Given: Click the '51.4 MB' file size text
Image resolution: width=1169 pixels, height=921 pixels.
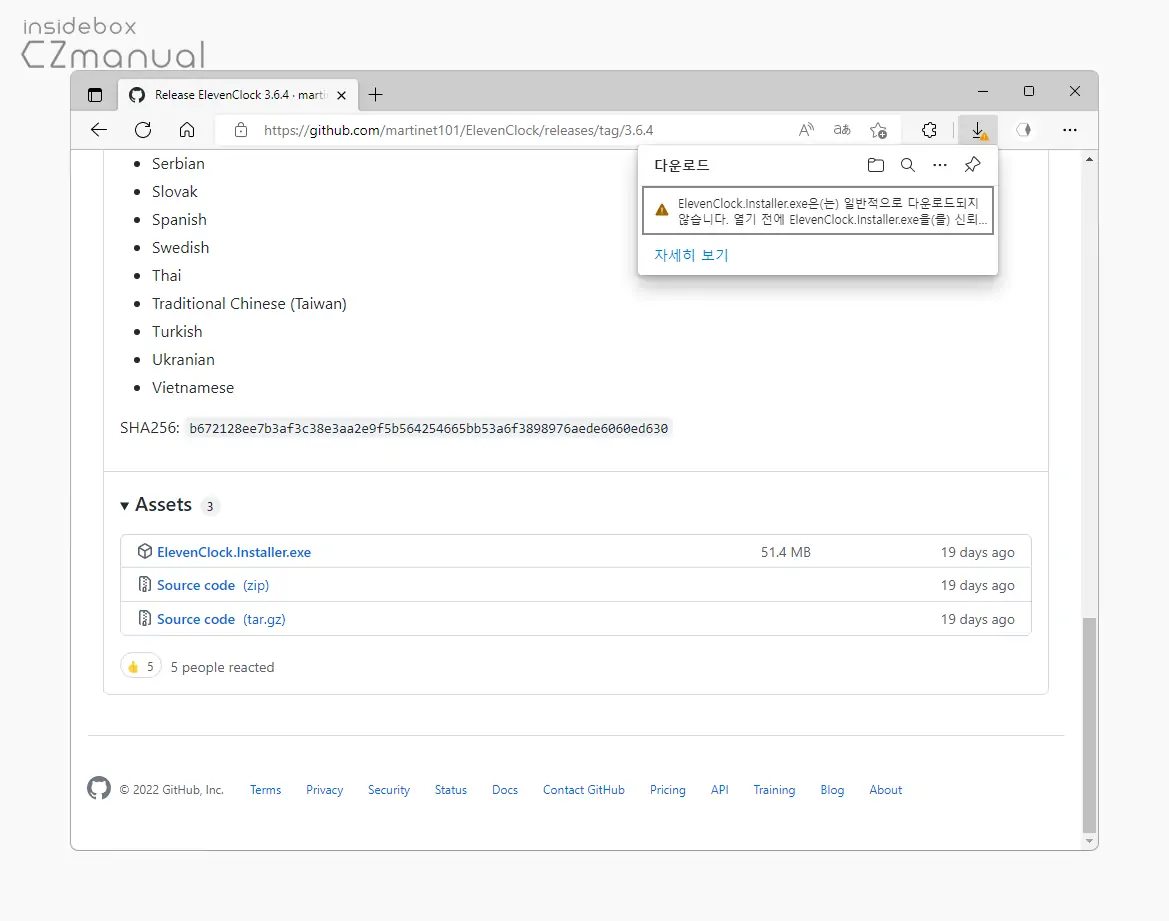Looking at the screenshot, I should coord(786,552).
